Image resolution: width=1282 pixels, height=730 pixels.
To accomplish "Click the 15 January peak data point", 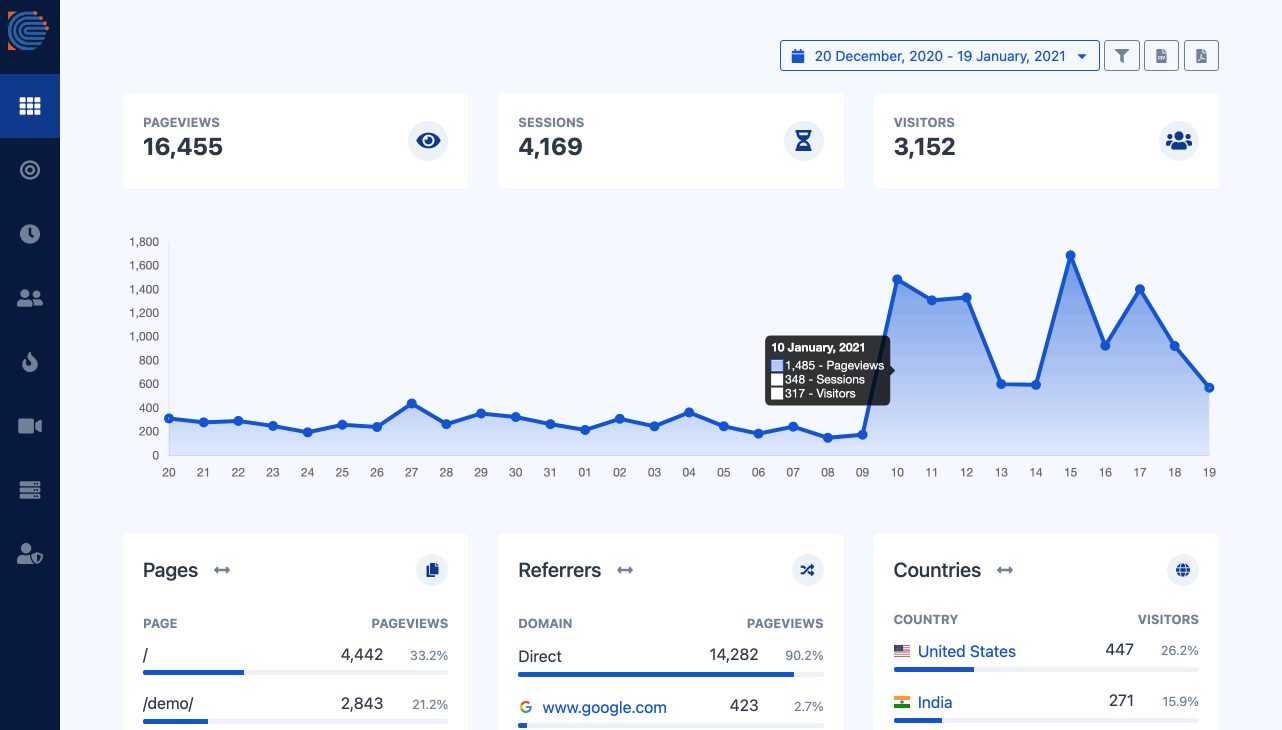I will tap(1070, 256).
